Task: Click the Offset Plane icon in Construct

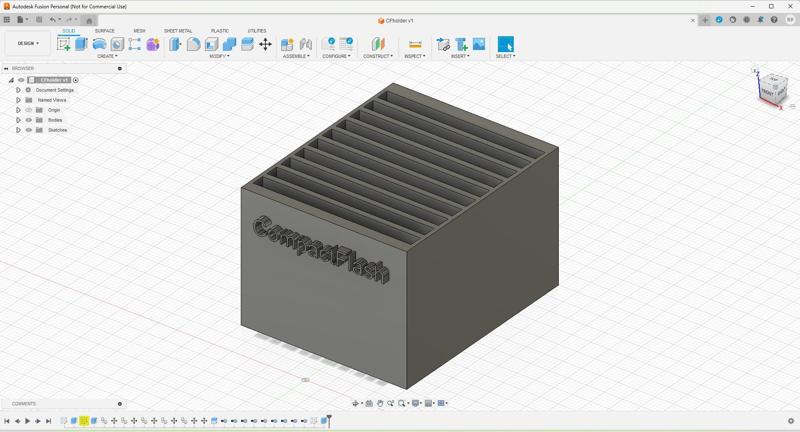Action: click(x=378, y=44)
